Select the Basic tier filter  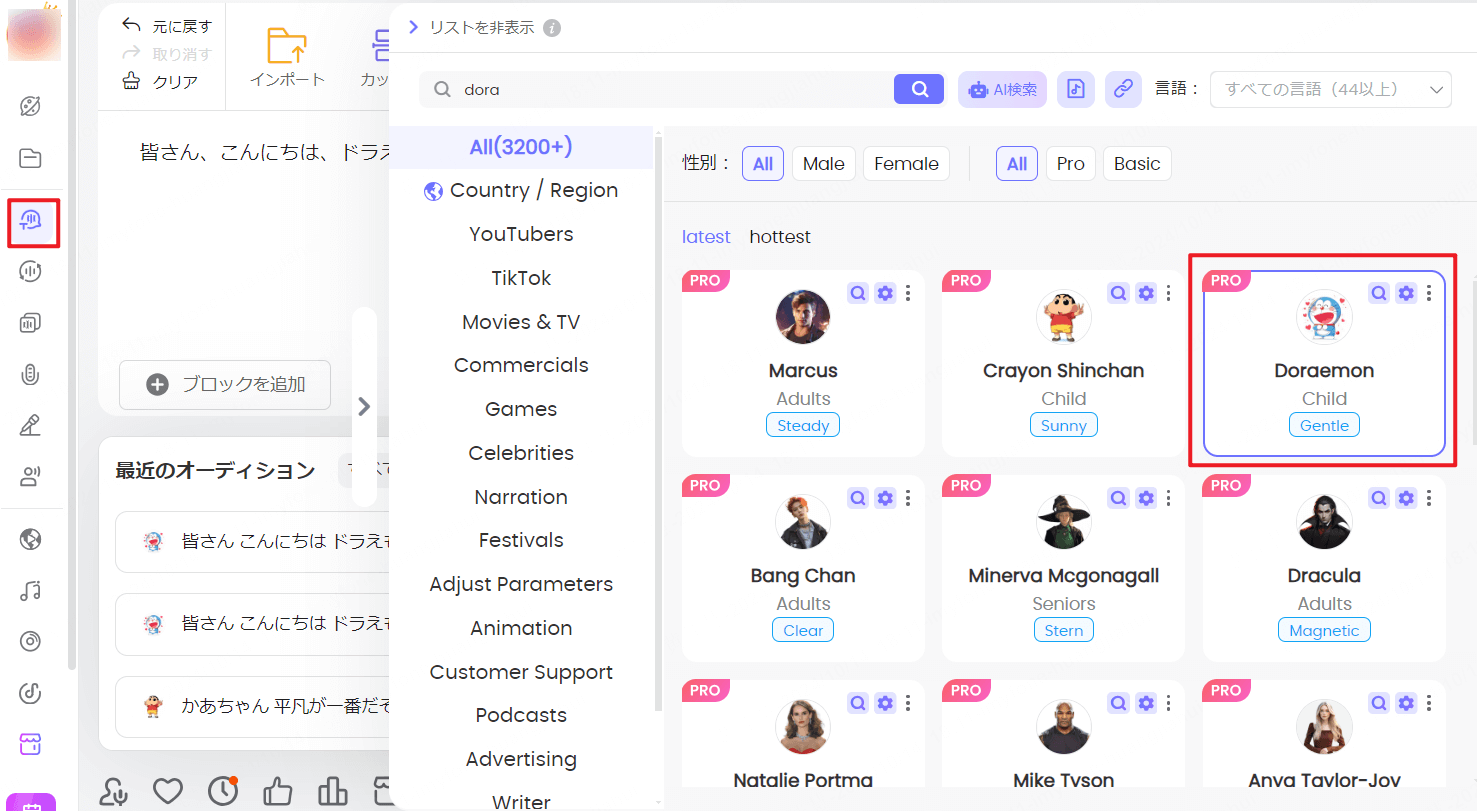pyautogui.click(x=1137, y=164)
